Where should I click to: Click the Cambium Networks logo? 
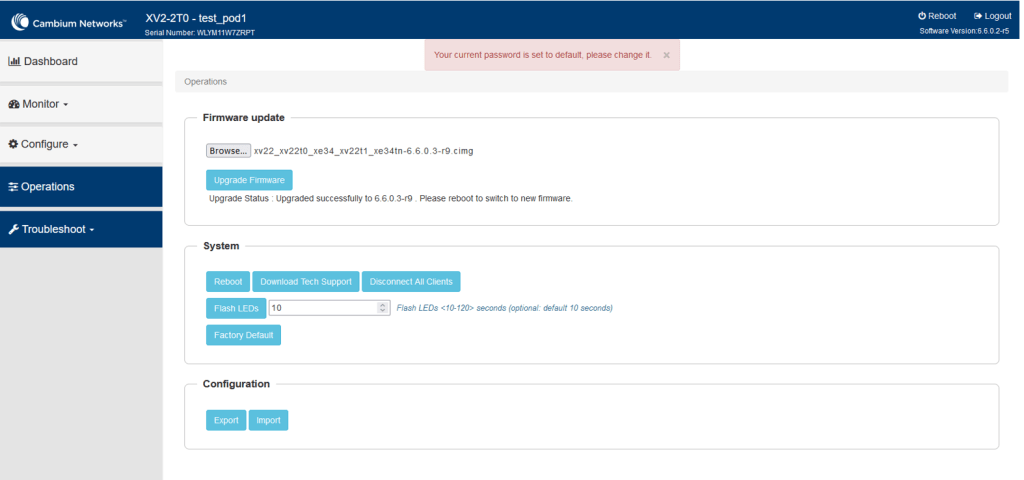(68, 21)
